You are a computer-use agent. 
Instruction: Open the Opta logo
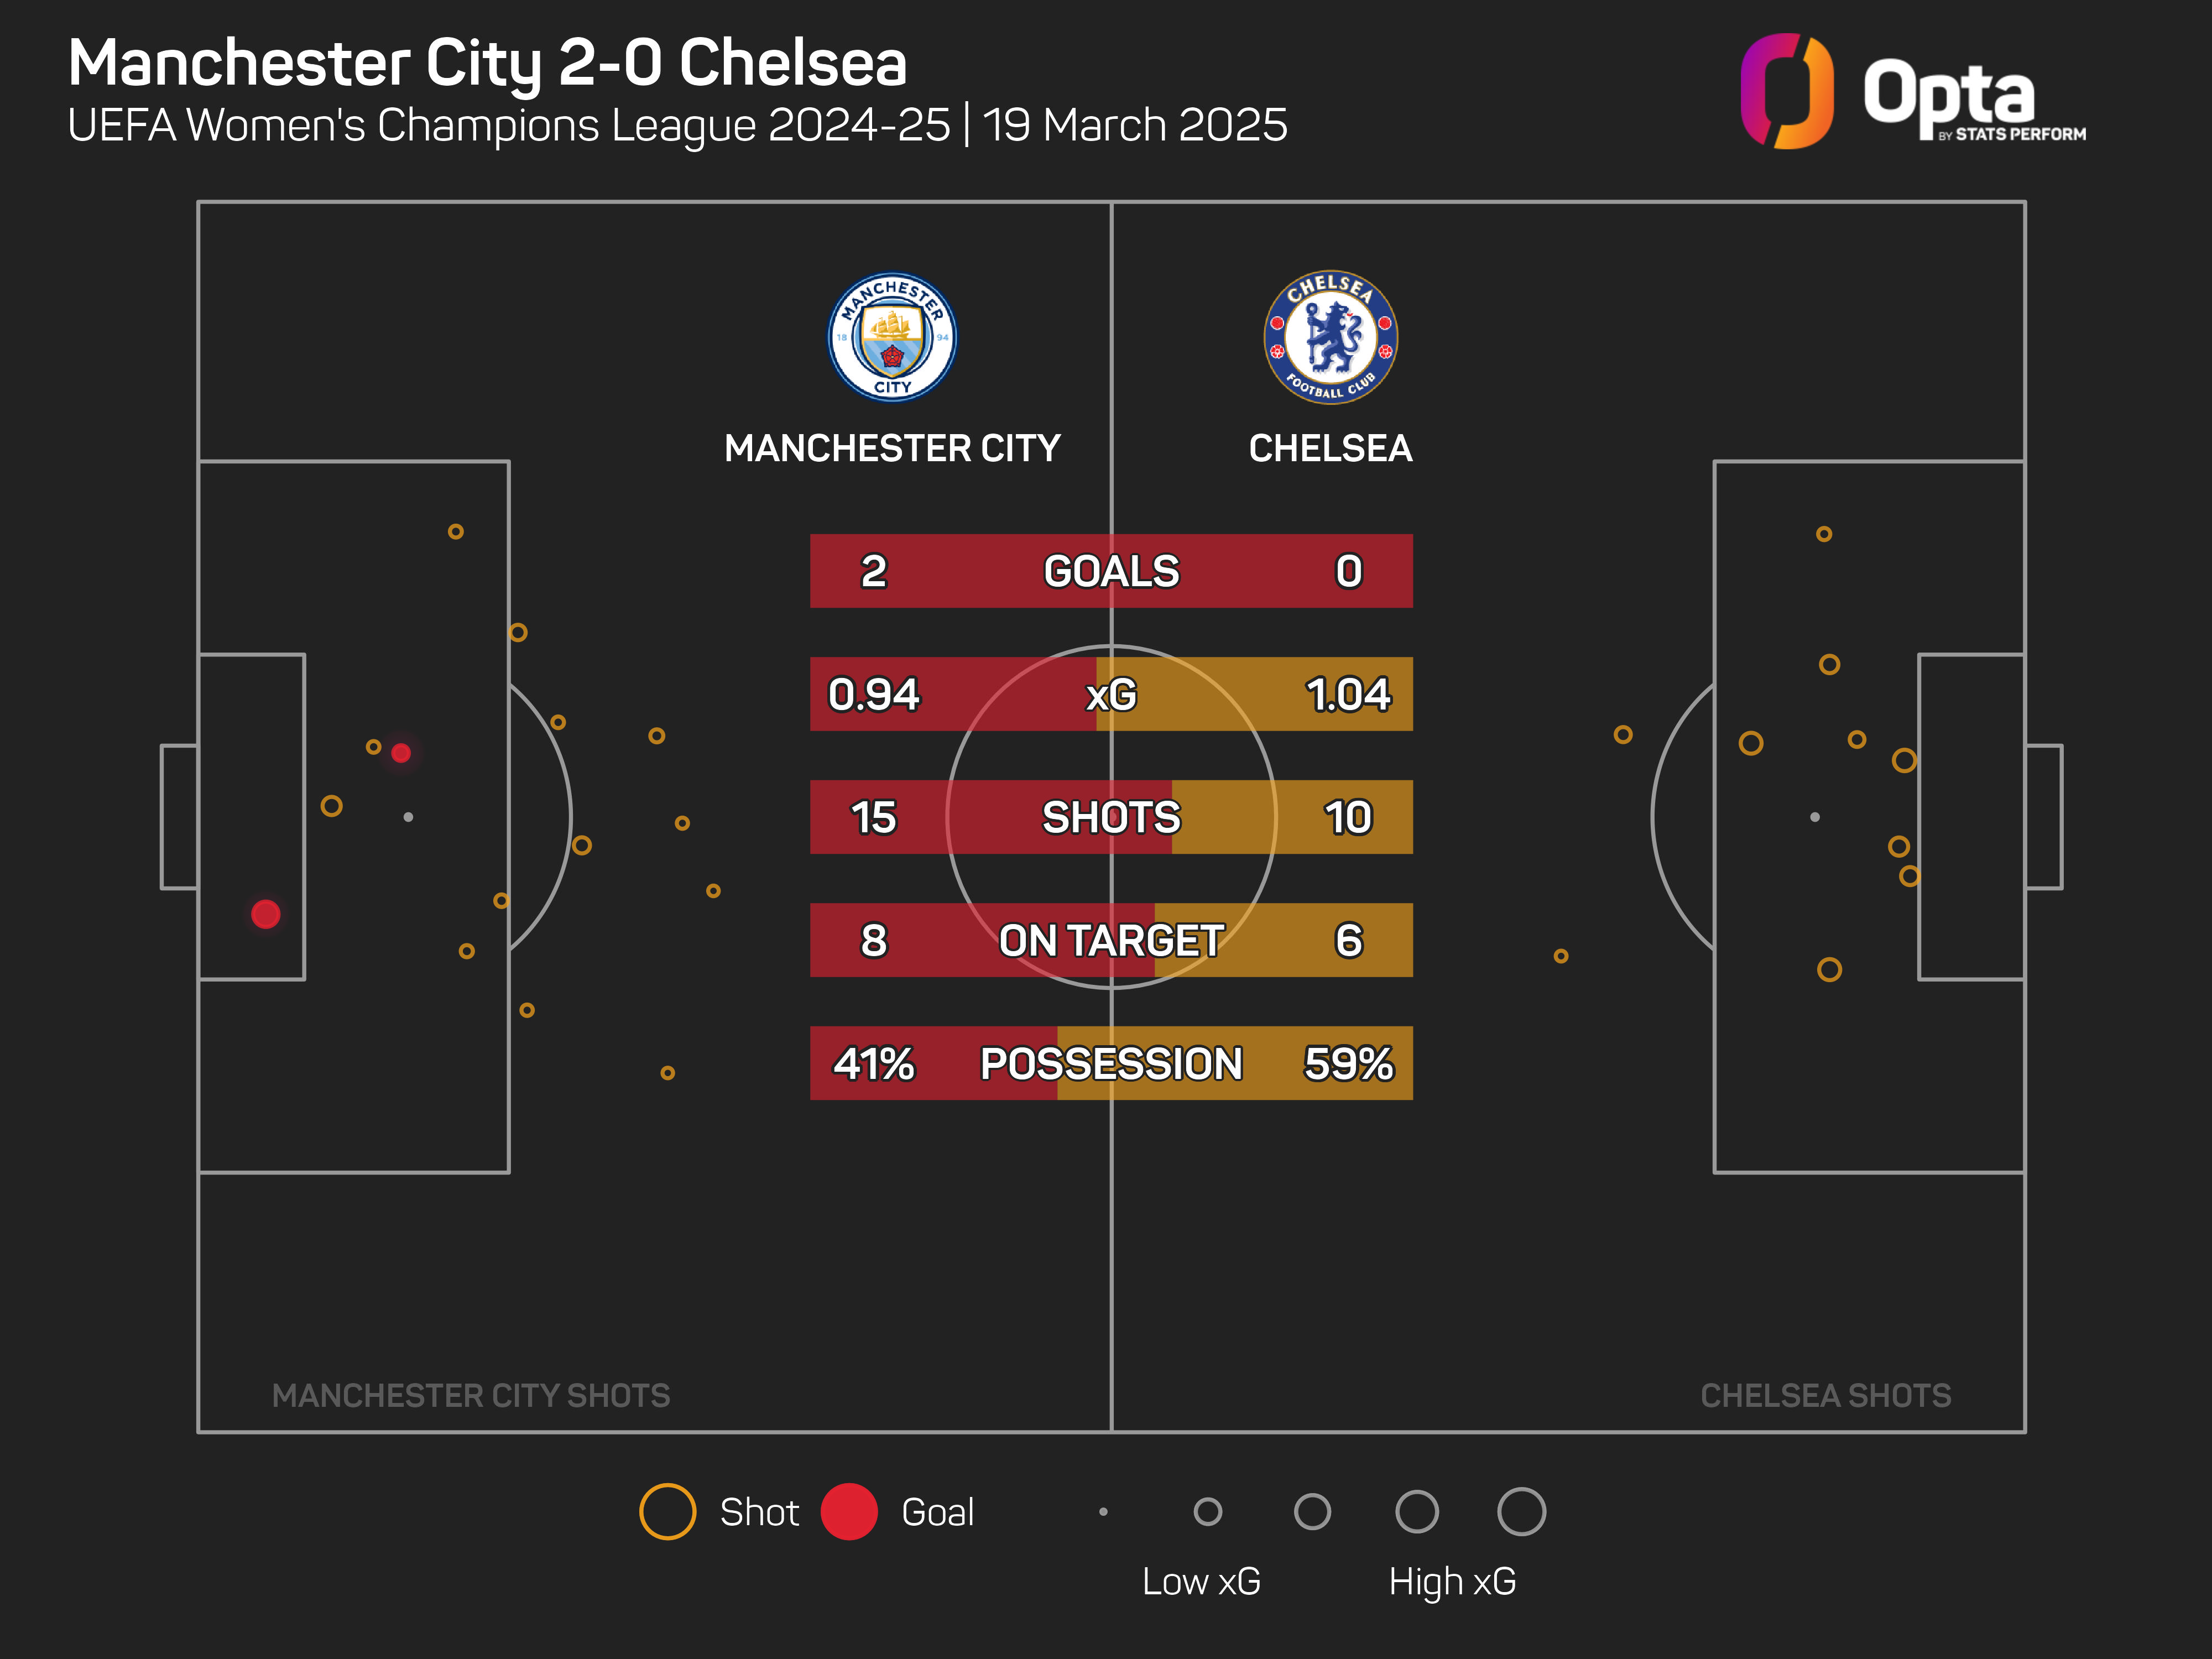tap(1912, 92)
